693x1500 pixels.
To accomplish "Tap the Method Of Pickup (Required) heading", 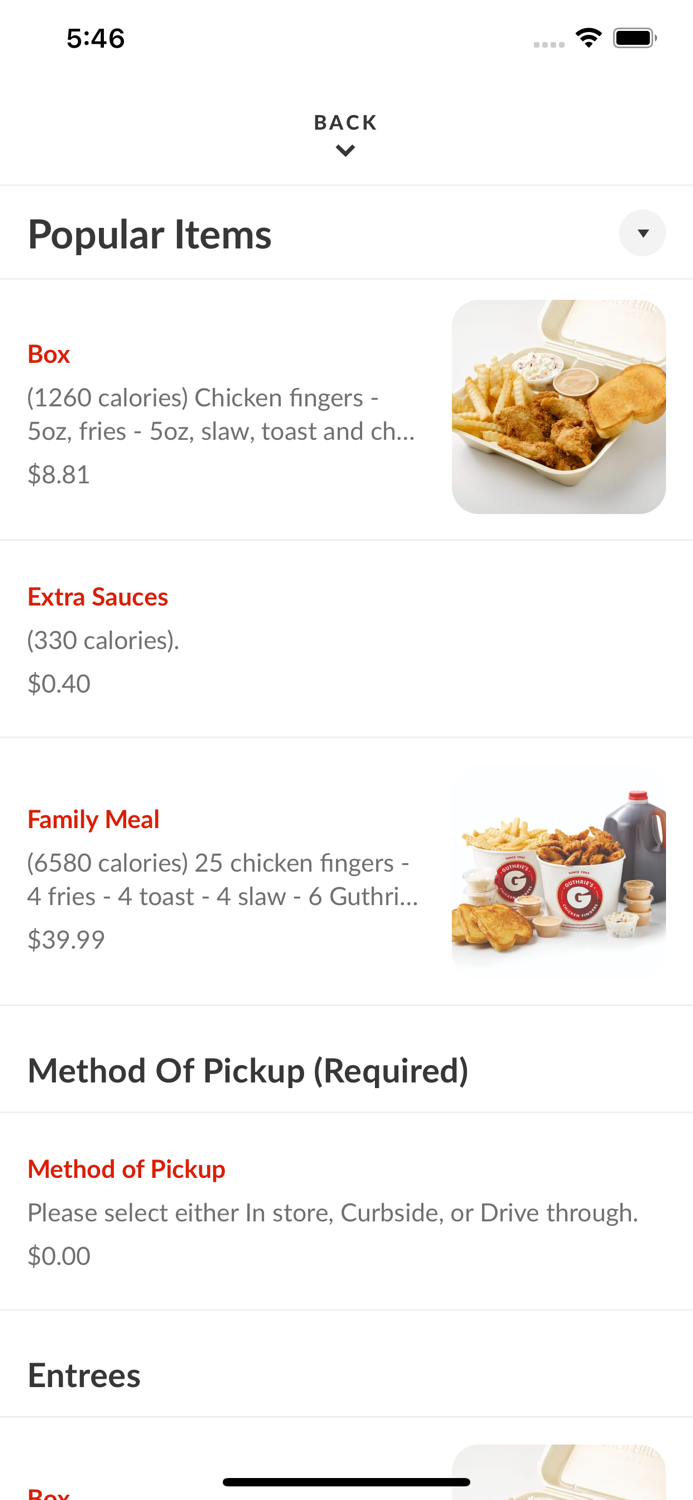I will [x=247, y=1070].
